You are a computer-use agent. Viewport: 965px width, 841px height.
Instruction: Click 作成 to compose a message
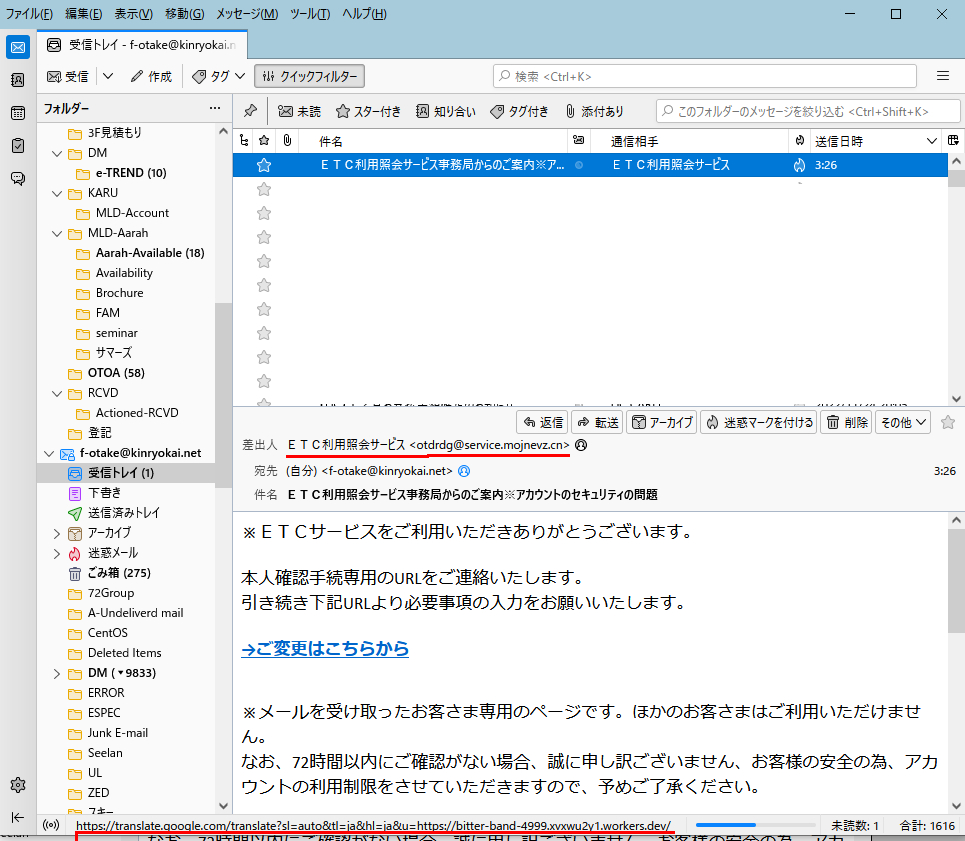[151, 76]
